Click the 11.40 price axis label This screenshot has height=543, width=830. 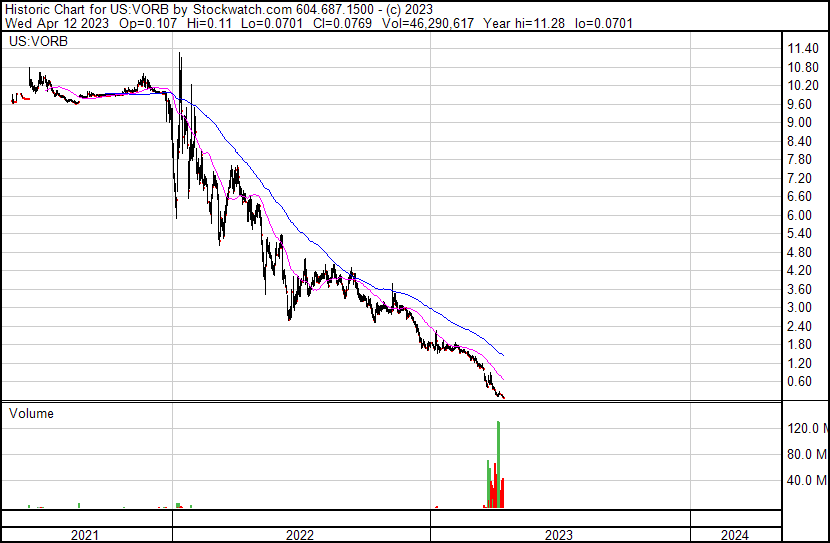(x=803, y=49)
